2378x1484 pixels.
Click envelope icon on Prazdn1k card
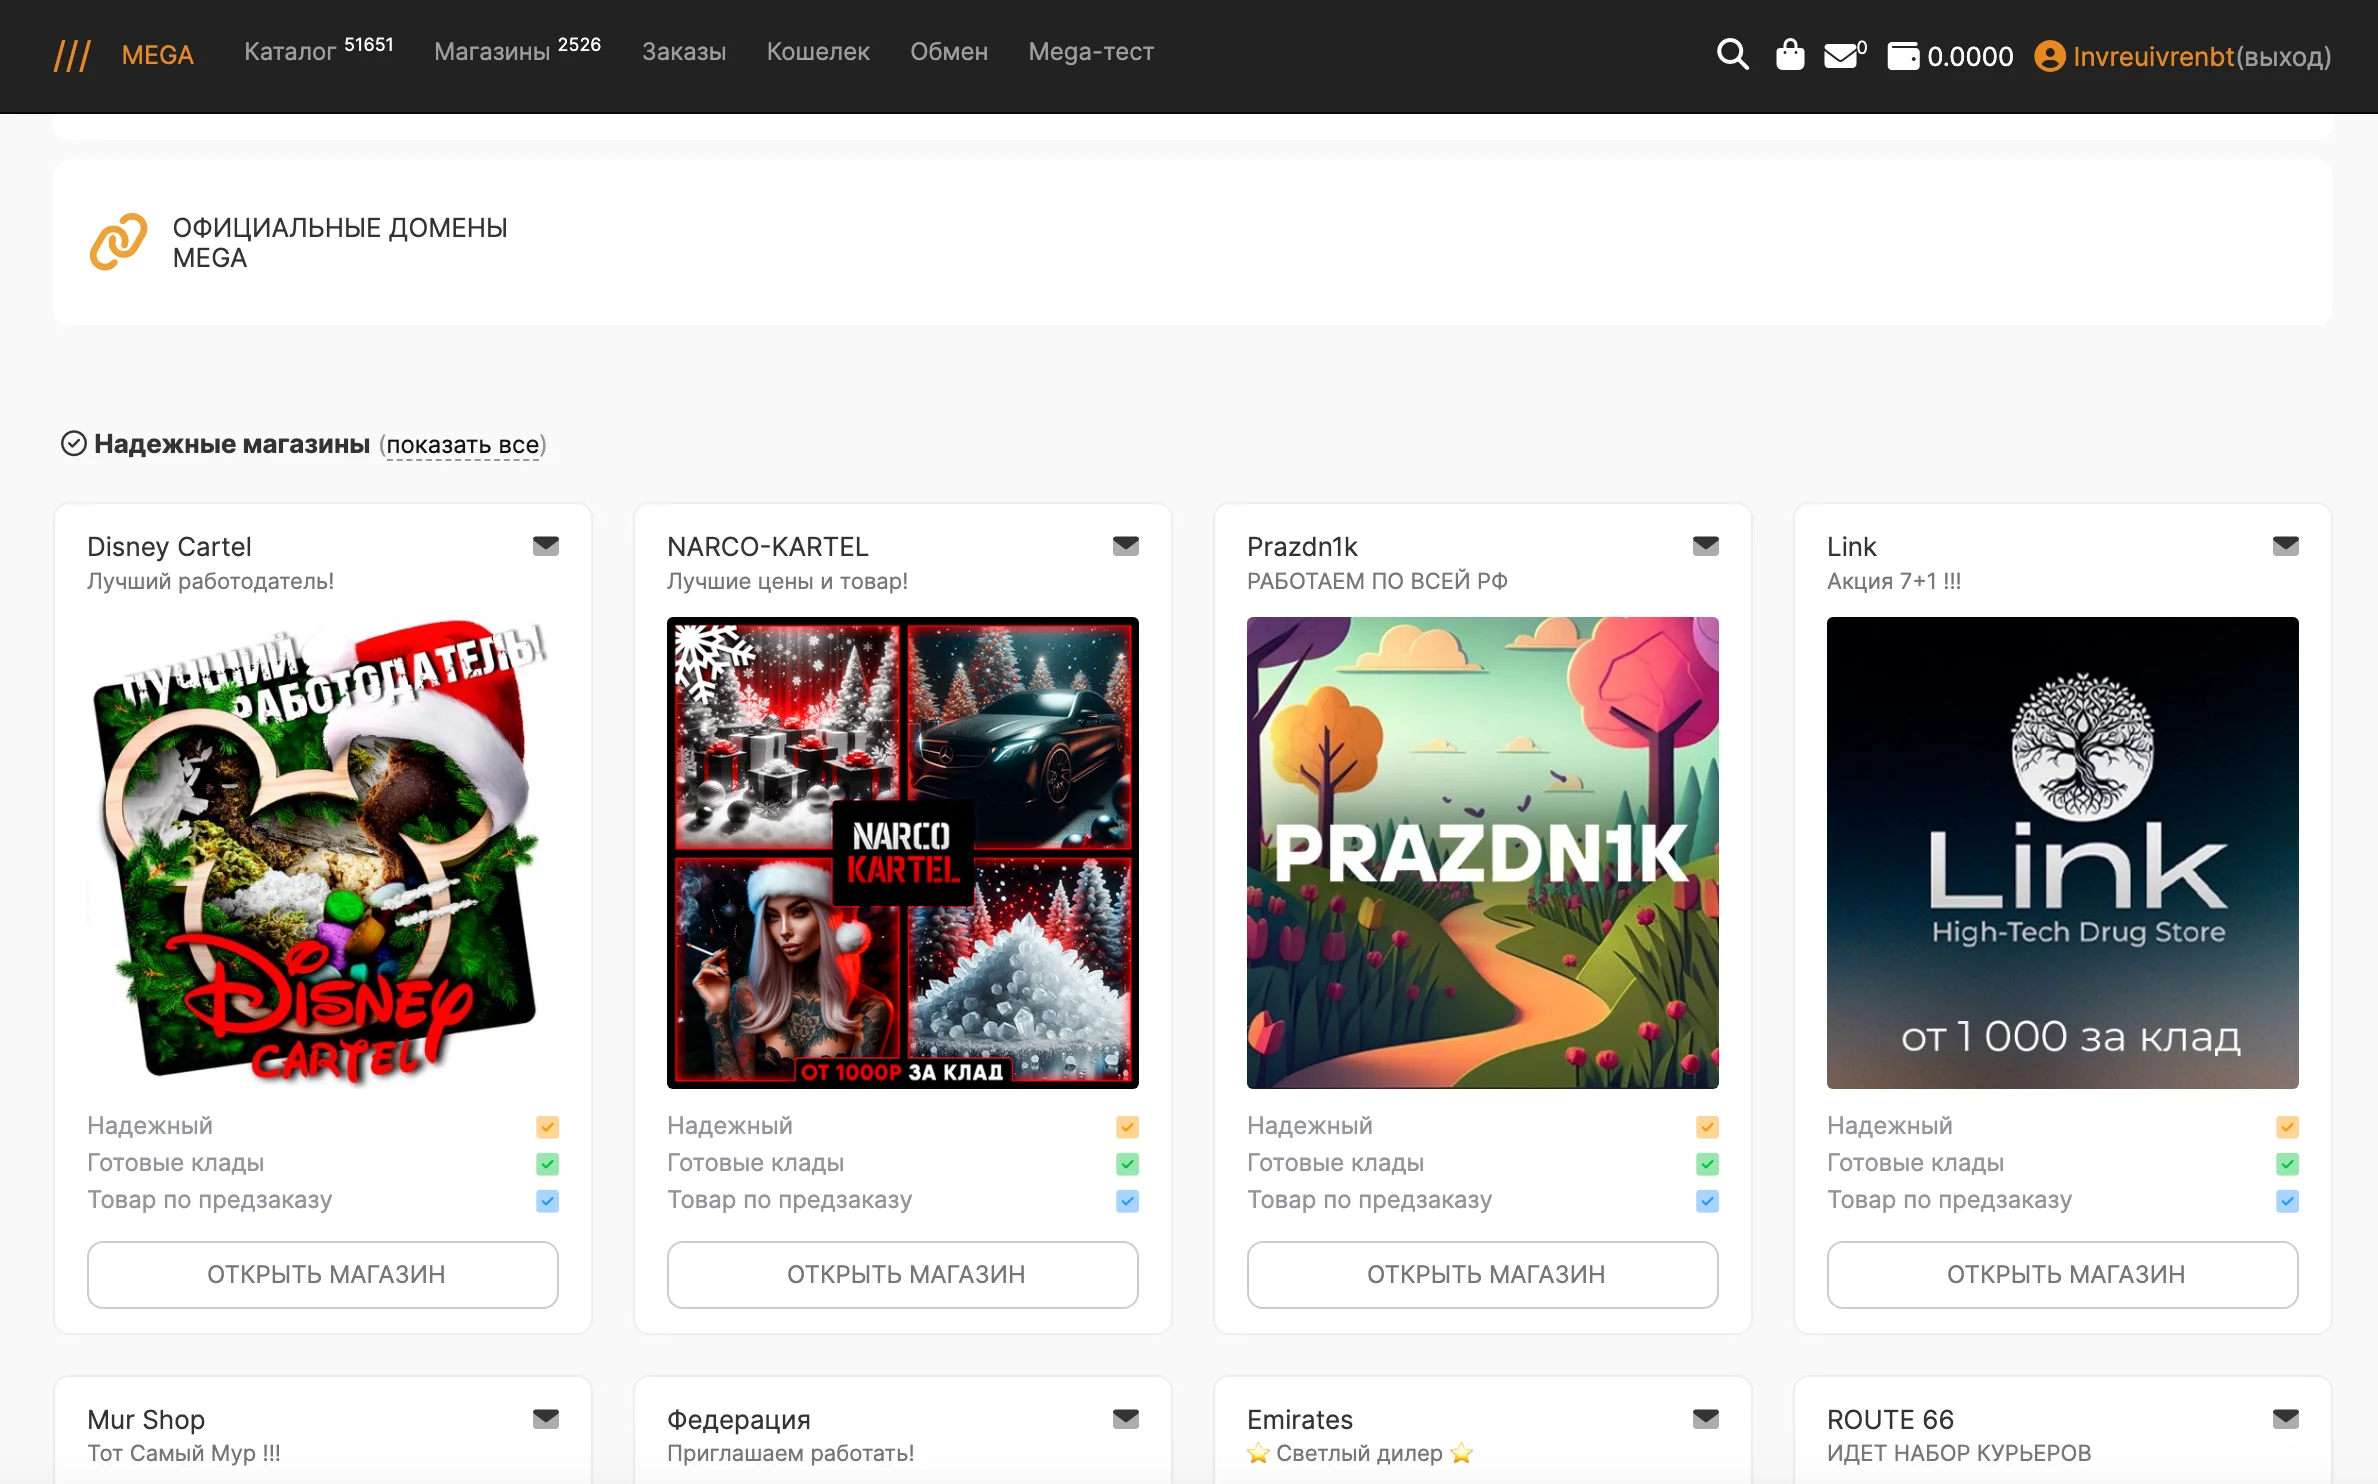(1706, 546)
